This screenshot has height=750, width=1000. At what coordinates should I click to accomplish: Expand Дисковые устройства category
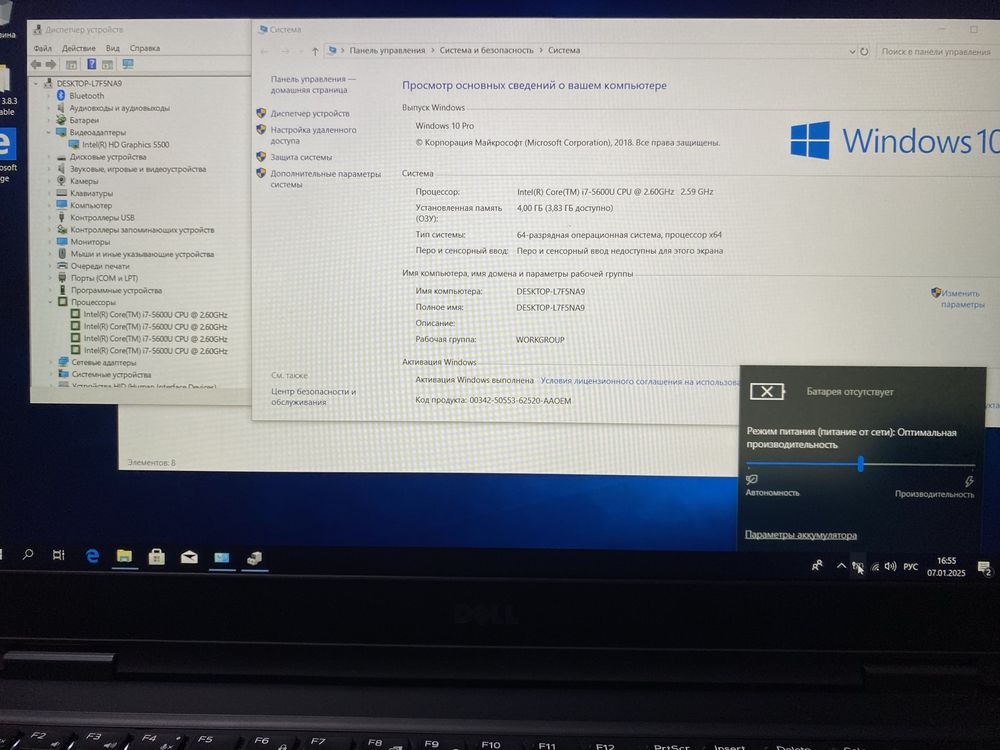point(49,157)
